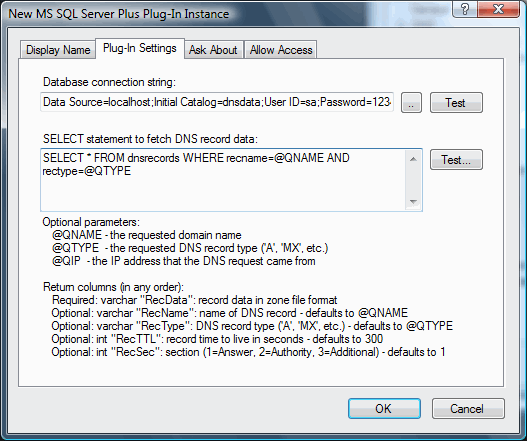Click the database connection string field
This screenshot has width=527, height=441.
click(217, 102)
